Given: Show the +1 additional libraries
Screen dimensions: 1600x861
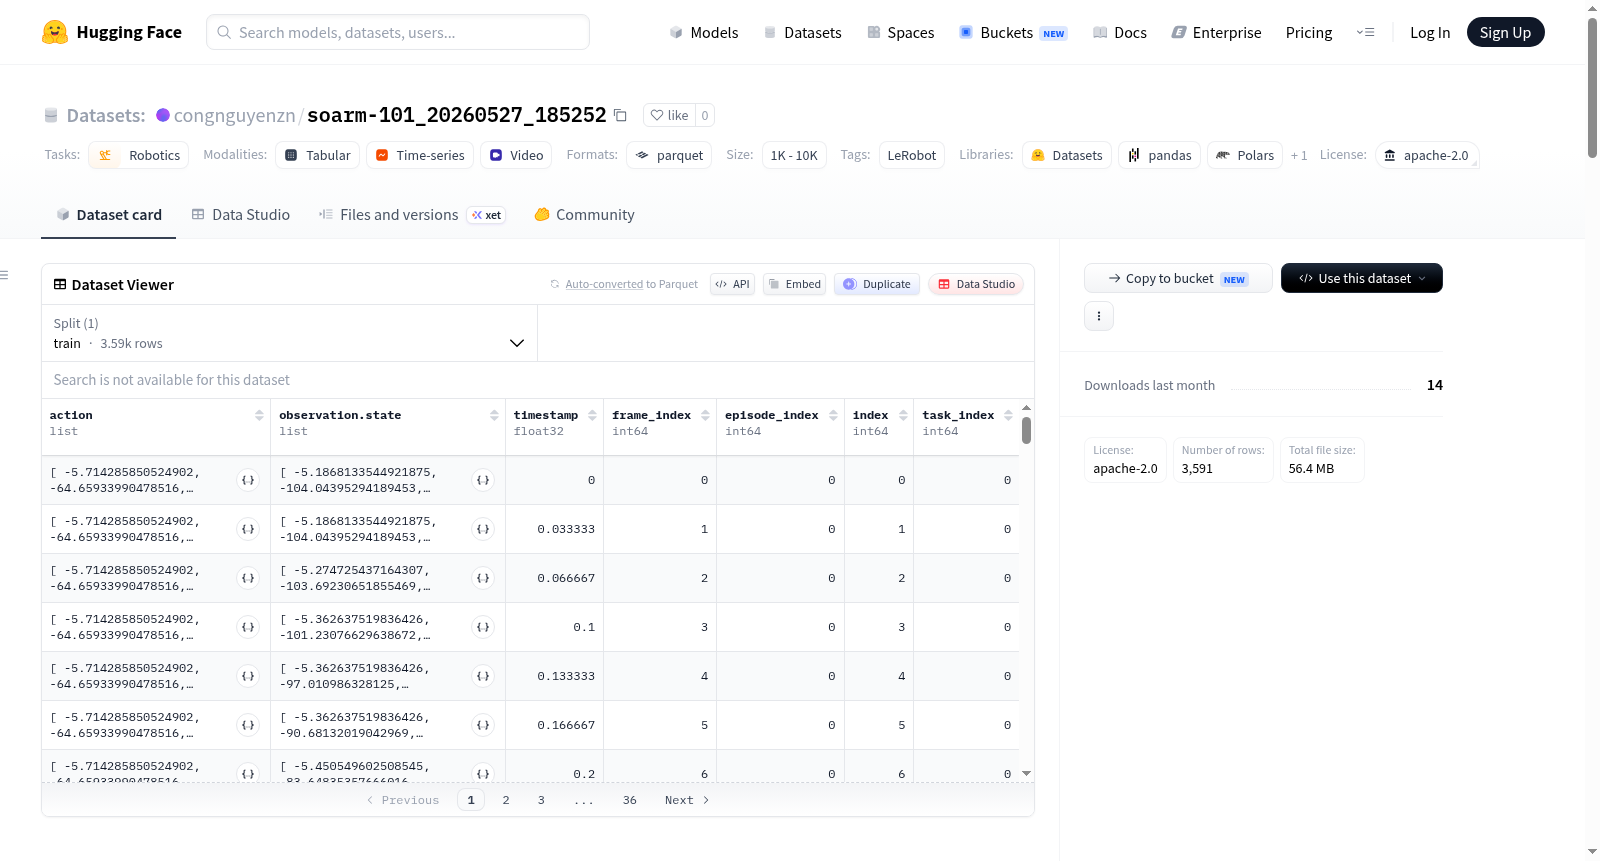Looking at the screenshot, I should pyautogui.click(x=1299, y=155).
